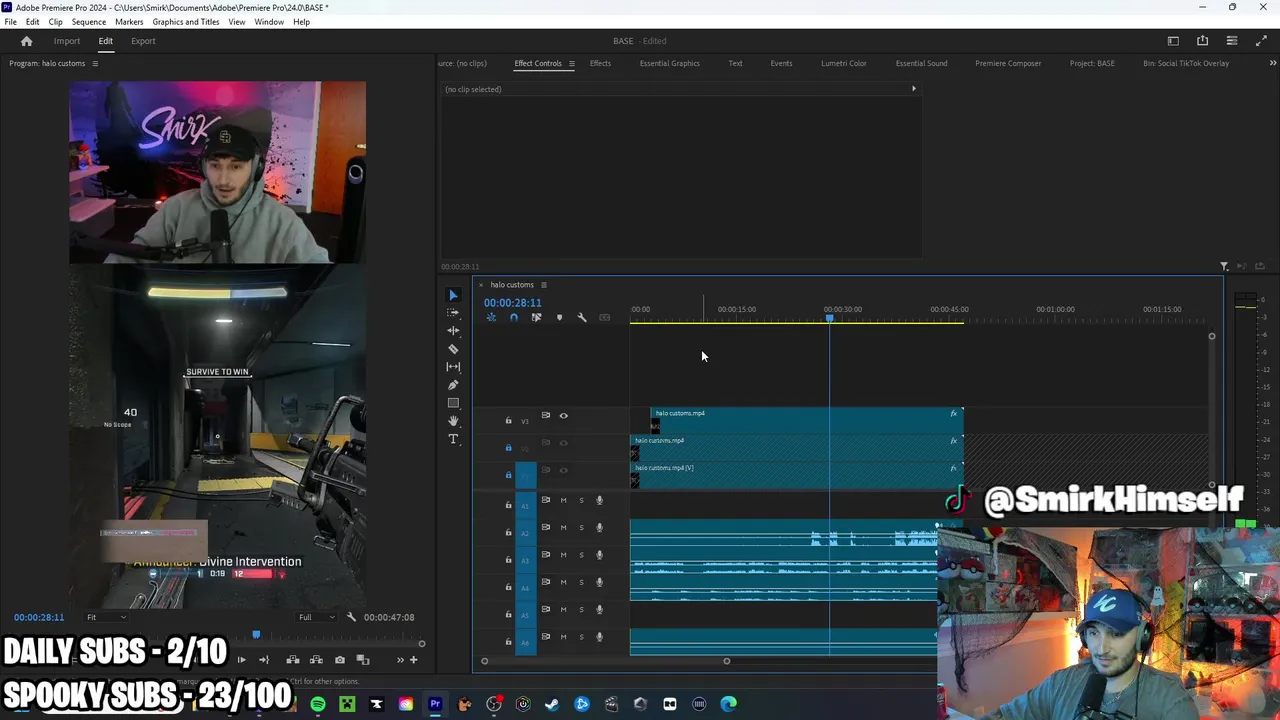The height and width of the screenshot is (720, 1280).
Task: Click the timeline playhead at 00:00:30:00
Action: pyautogui.click(x=829, y=318)
